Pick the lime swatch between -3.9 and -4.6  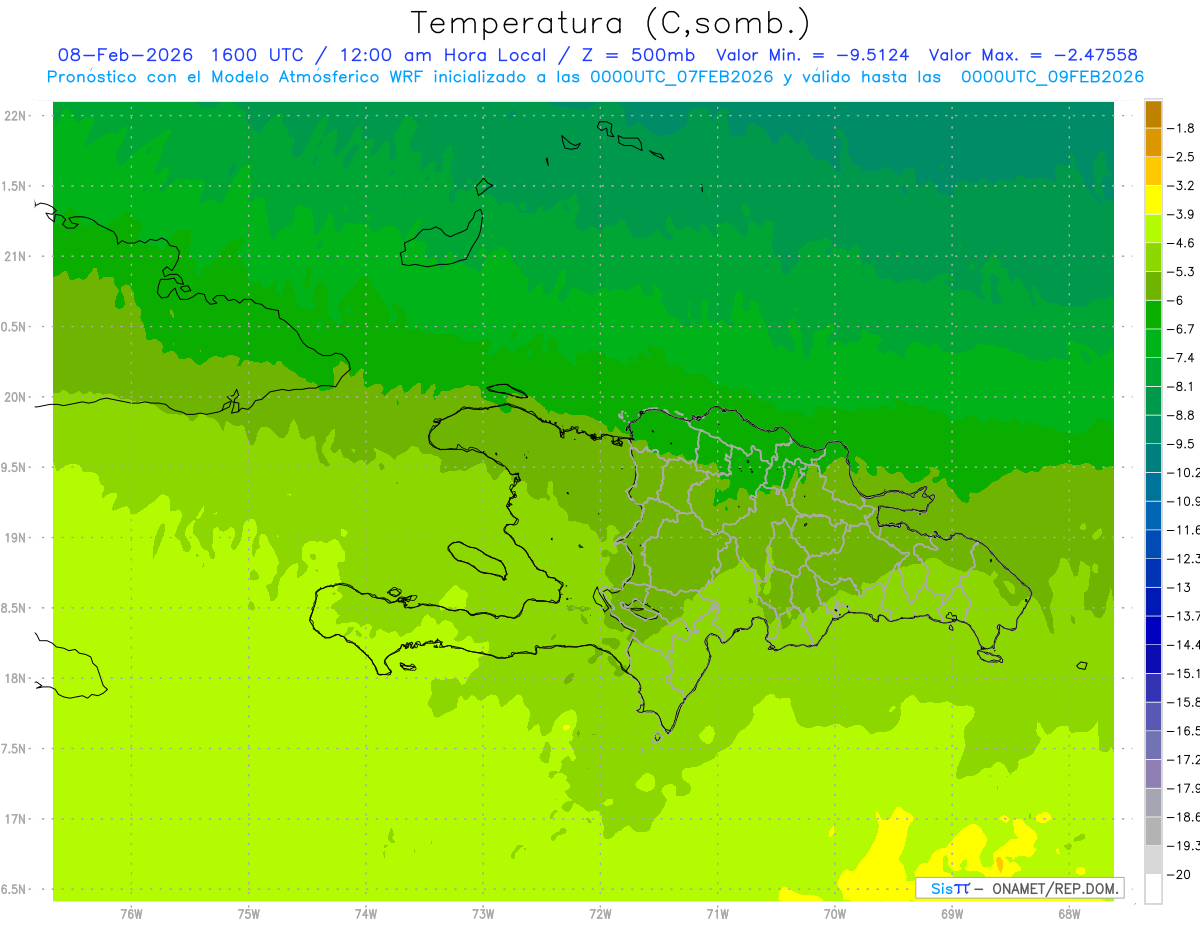tap(1153, 229)
